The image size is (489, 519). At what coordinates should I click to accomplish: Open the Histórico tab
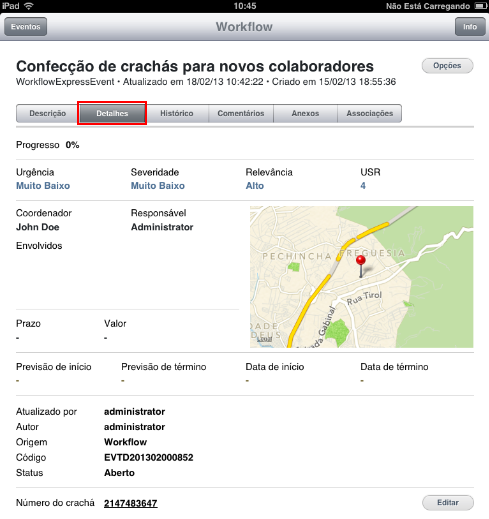coord(177,113)
